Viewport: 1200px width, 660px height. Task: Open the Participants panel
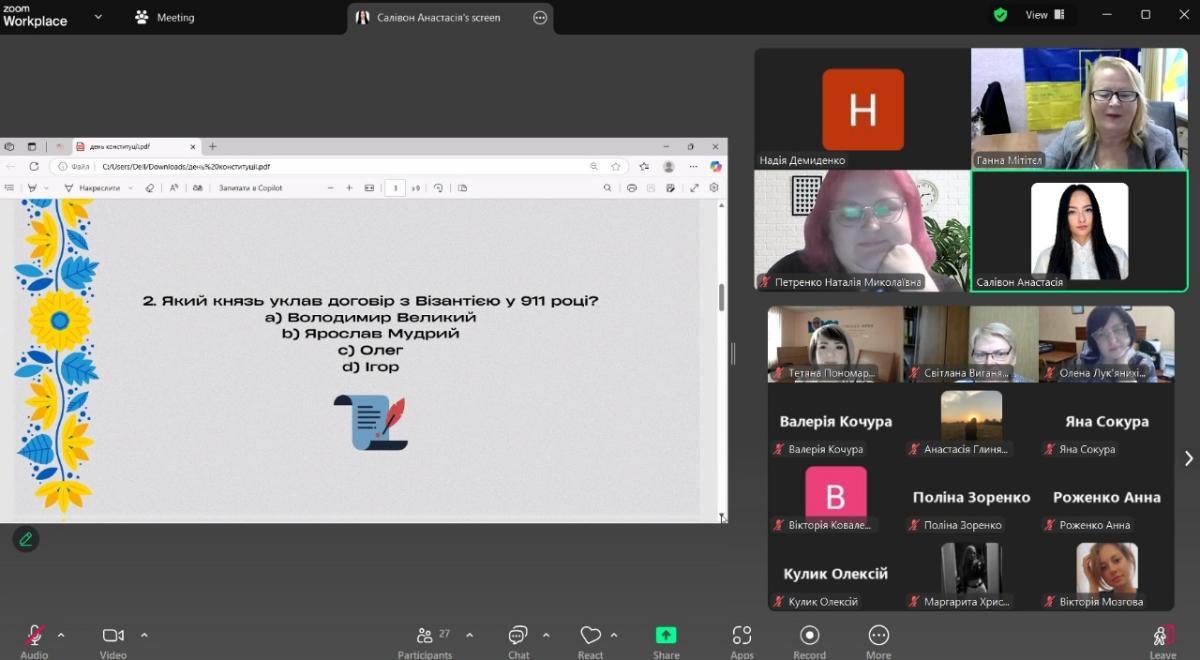(425, 640)
